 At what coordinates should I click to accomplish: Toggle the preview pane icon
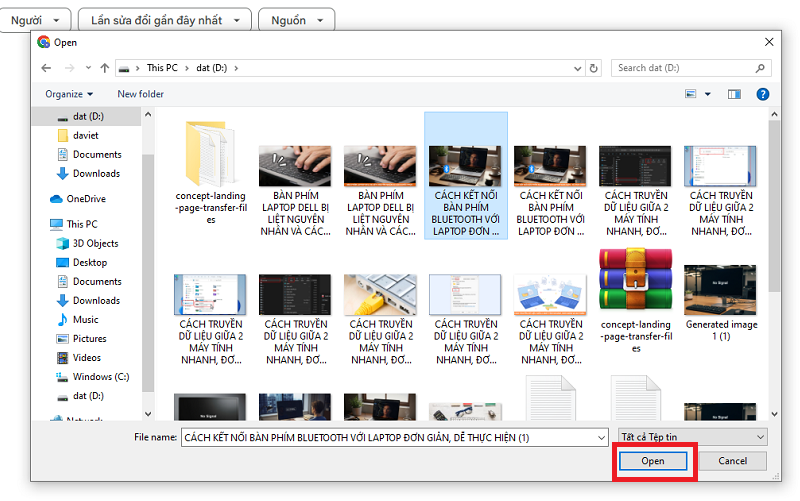734,94
